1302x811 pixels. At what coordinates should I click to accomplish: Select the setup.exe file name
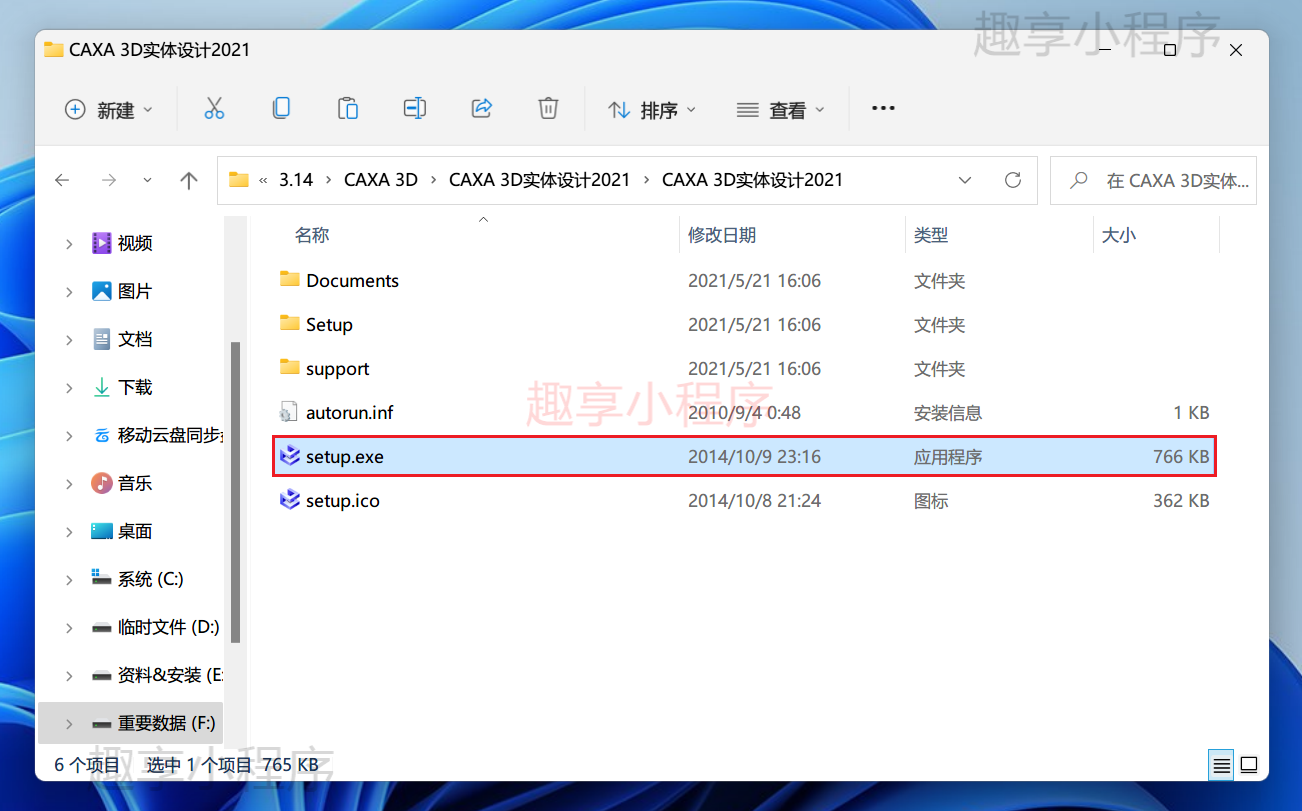(x=345, y=457)
